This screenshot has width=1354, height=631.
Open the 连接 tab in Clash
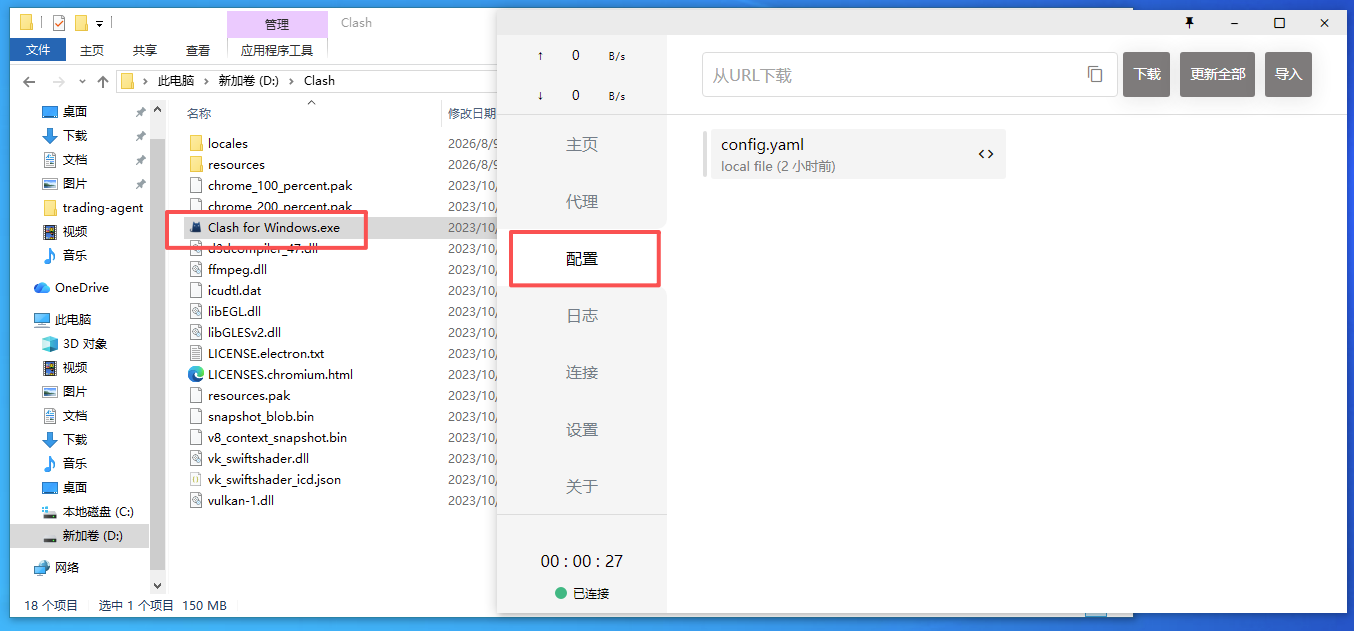pyautogui.click(x=582, y=373)
